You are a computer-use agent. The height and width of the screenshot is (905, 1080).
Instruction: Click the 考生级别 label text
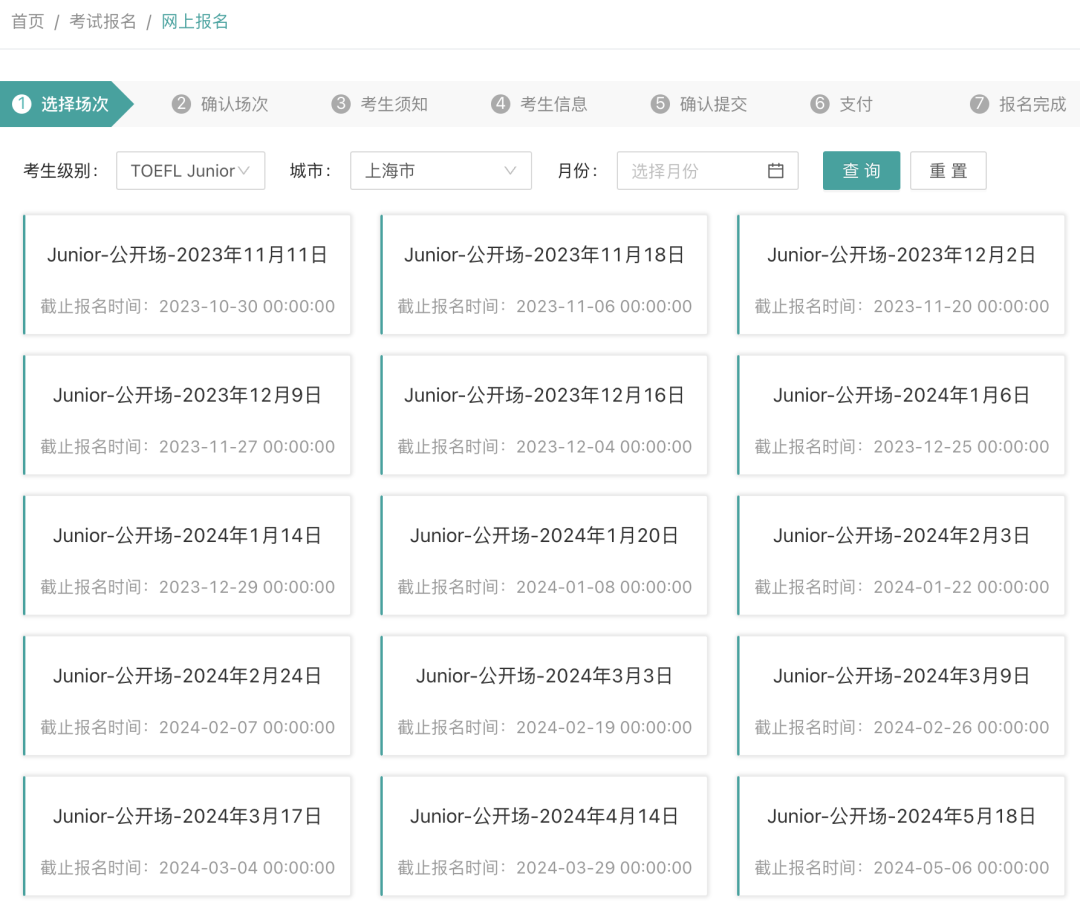tap(61, 171)
